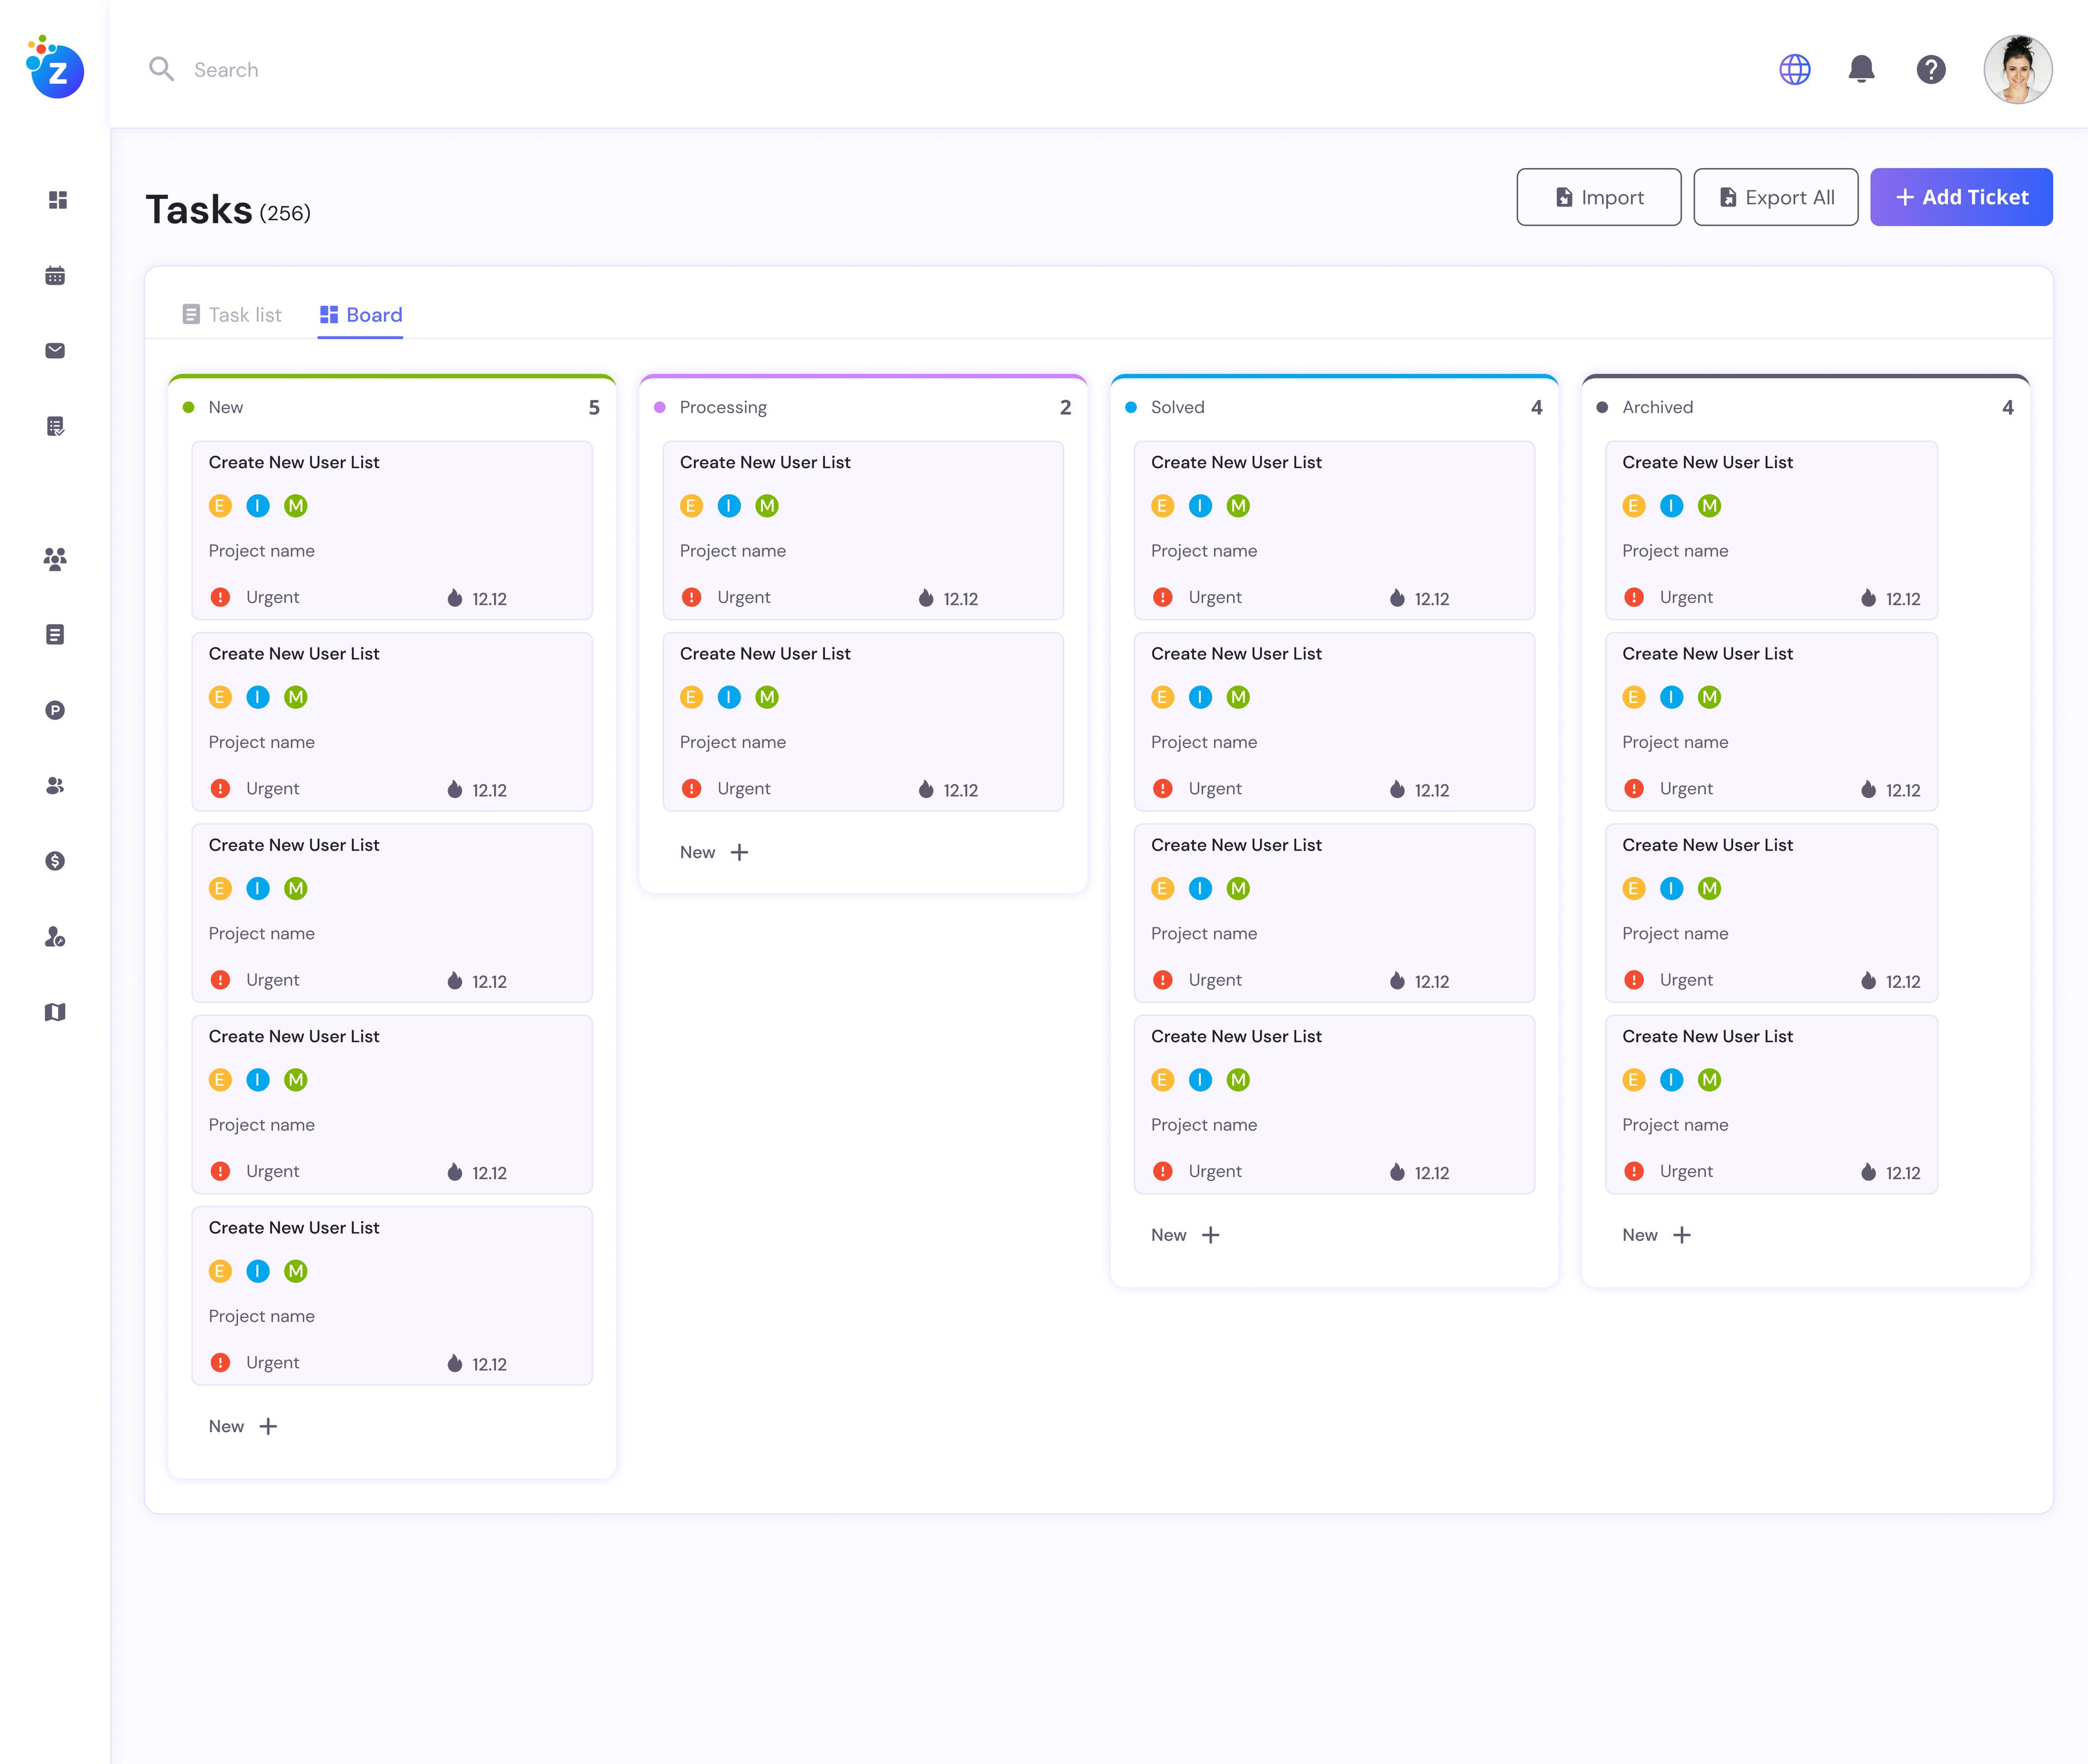Open the calendar icon in sidebar
The width and height of the screenshot is (2088, 1764).
coord(55,275)
